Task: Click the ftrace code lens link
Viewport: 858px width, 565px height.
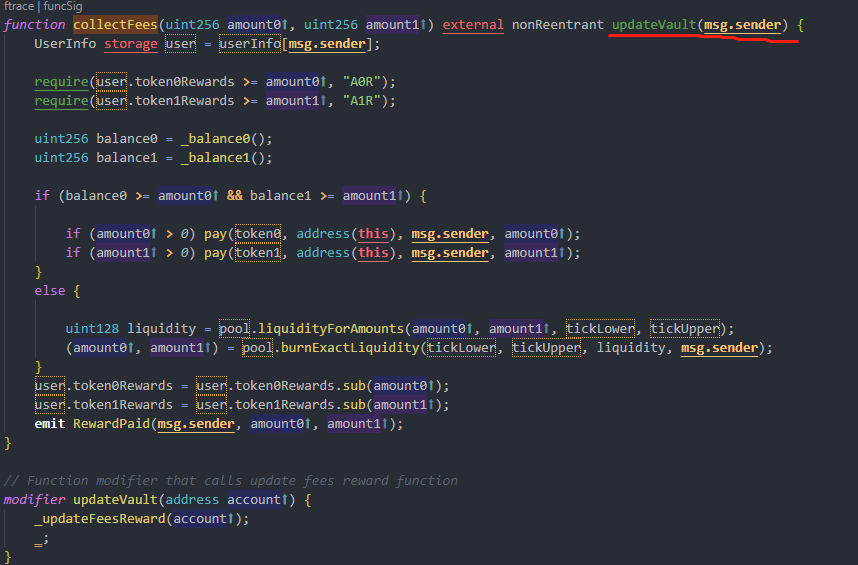Action: 19,7
